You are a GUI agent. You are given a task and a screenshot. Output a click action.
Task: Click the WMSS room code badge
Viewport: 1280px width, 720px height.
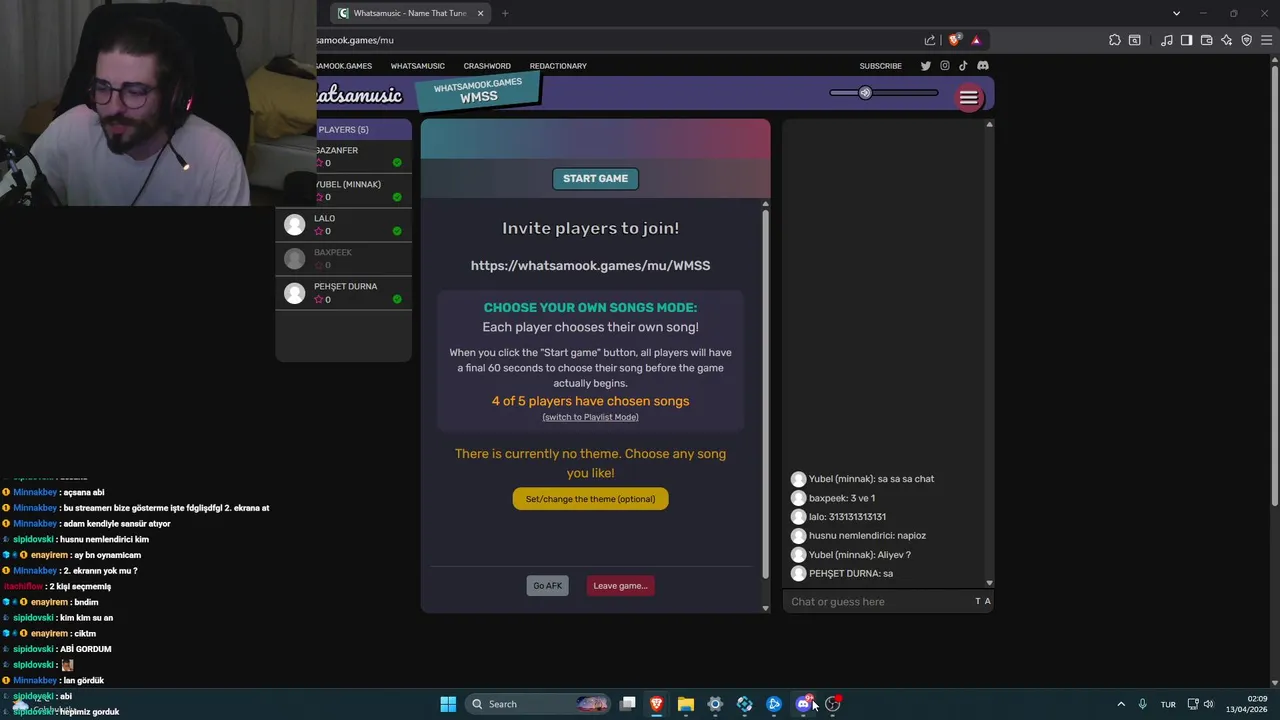(x=478, y=92)
